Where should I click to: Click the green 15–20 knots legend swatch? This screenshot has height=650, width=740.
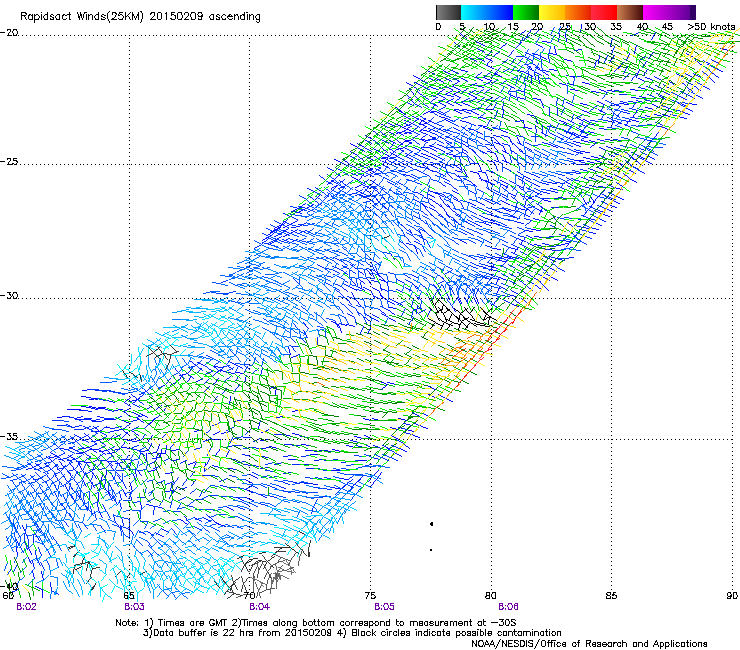pyautogui.click(x=526, y=12)
